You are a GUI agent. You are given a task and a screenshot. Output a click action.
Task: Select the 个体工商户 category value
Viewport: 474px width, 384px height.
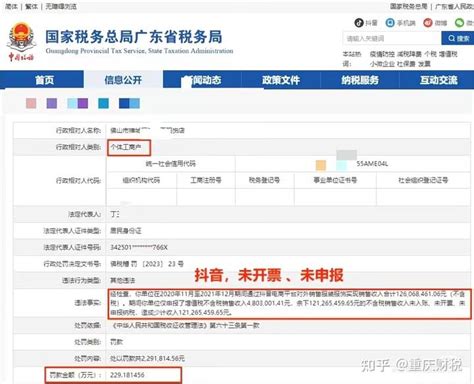(x=126, y=147)
